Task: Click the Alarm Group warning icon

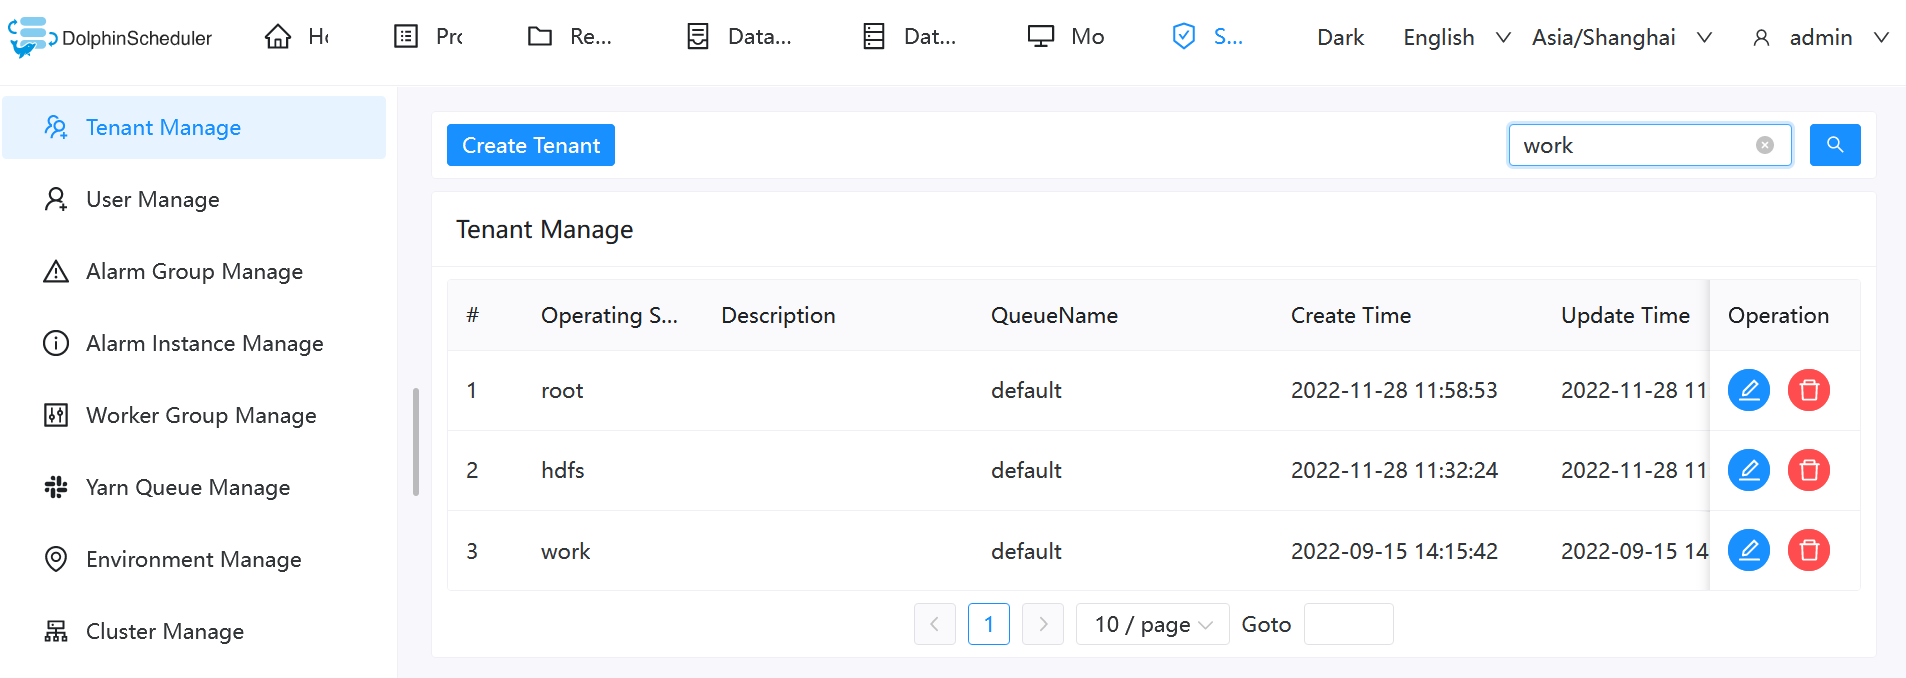Action: (x=56, y=271)
